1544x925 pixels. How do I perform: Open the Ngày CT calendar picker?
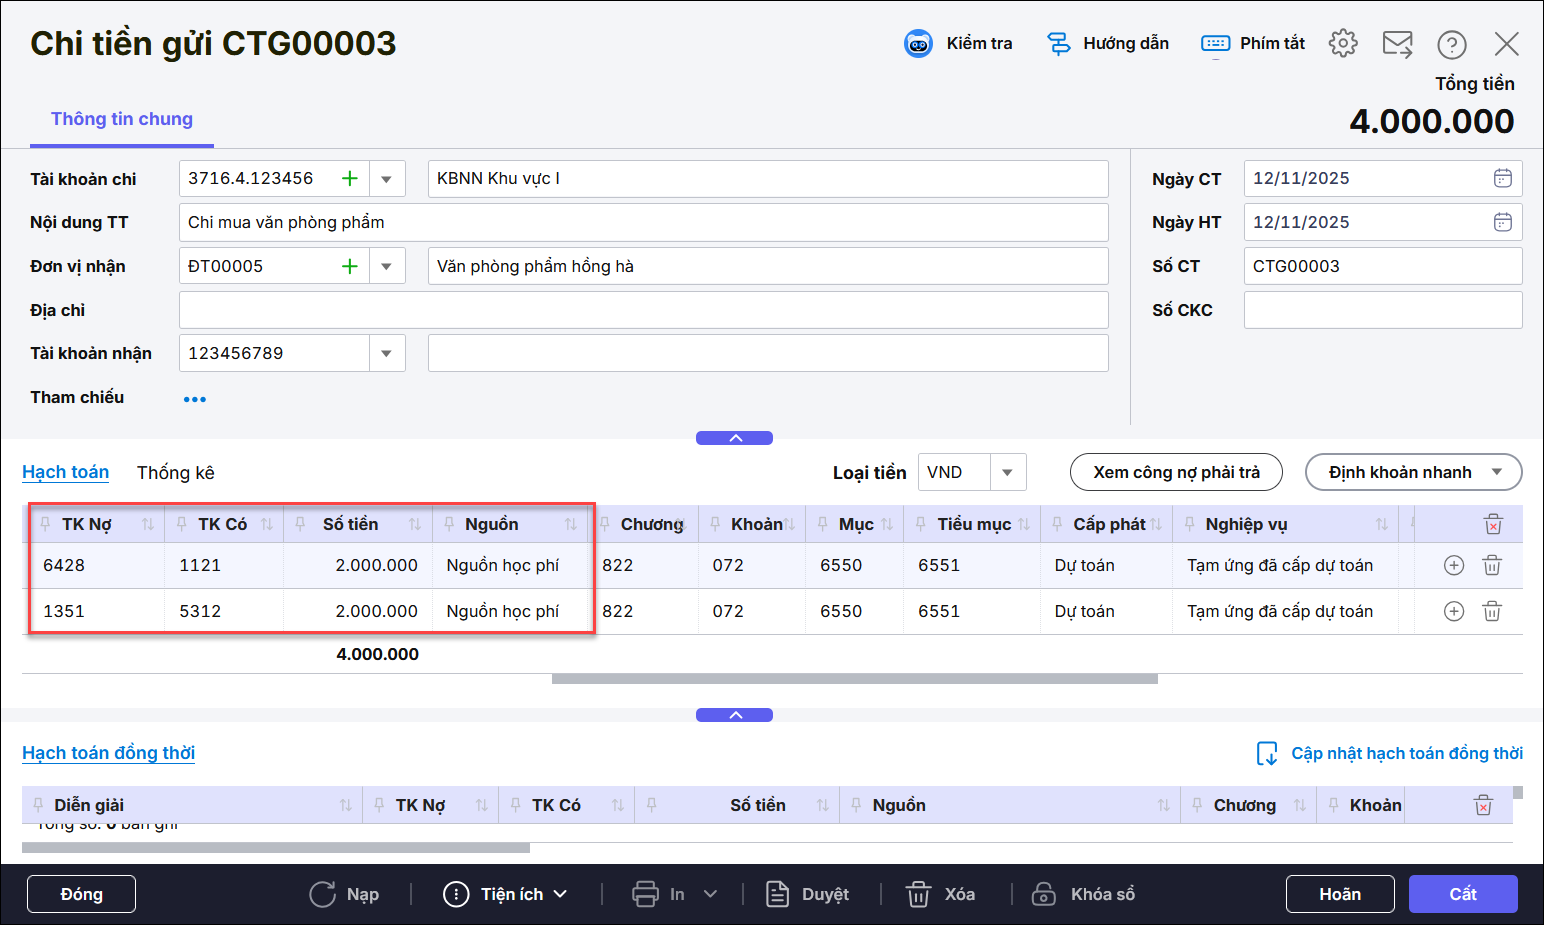point(1502,178)
